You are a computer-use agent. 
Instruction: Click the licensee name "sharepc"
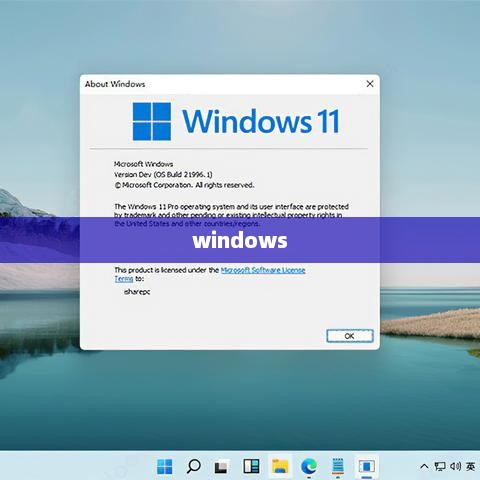(137, 292)
